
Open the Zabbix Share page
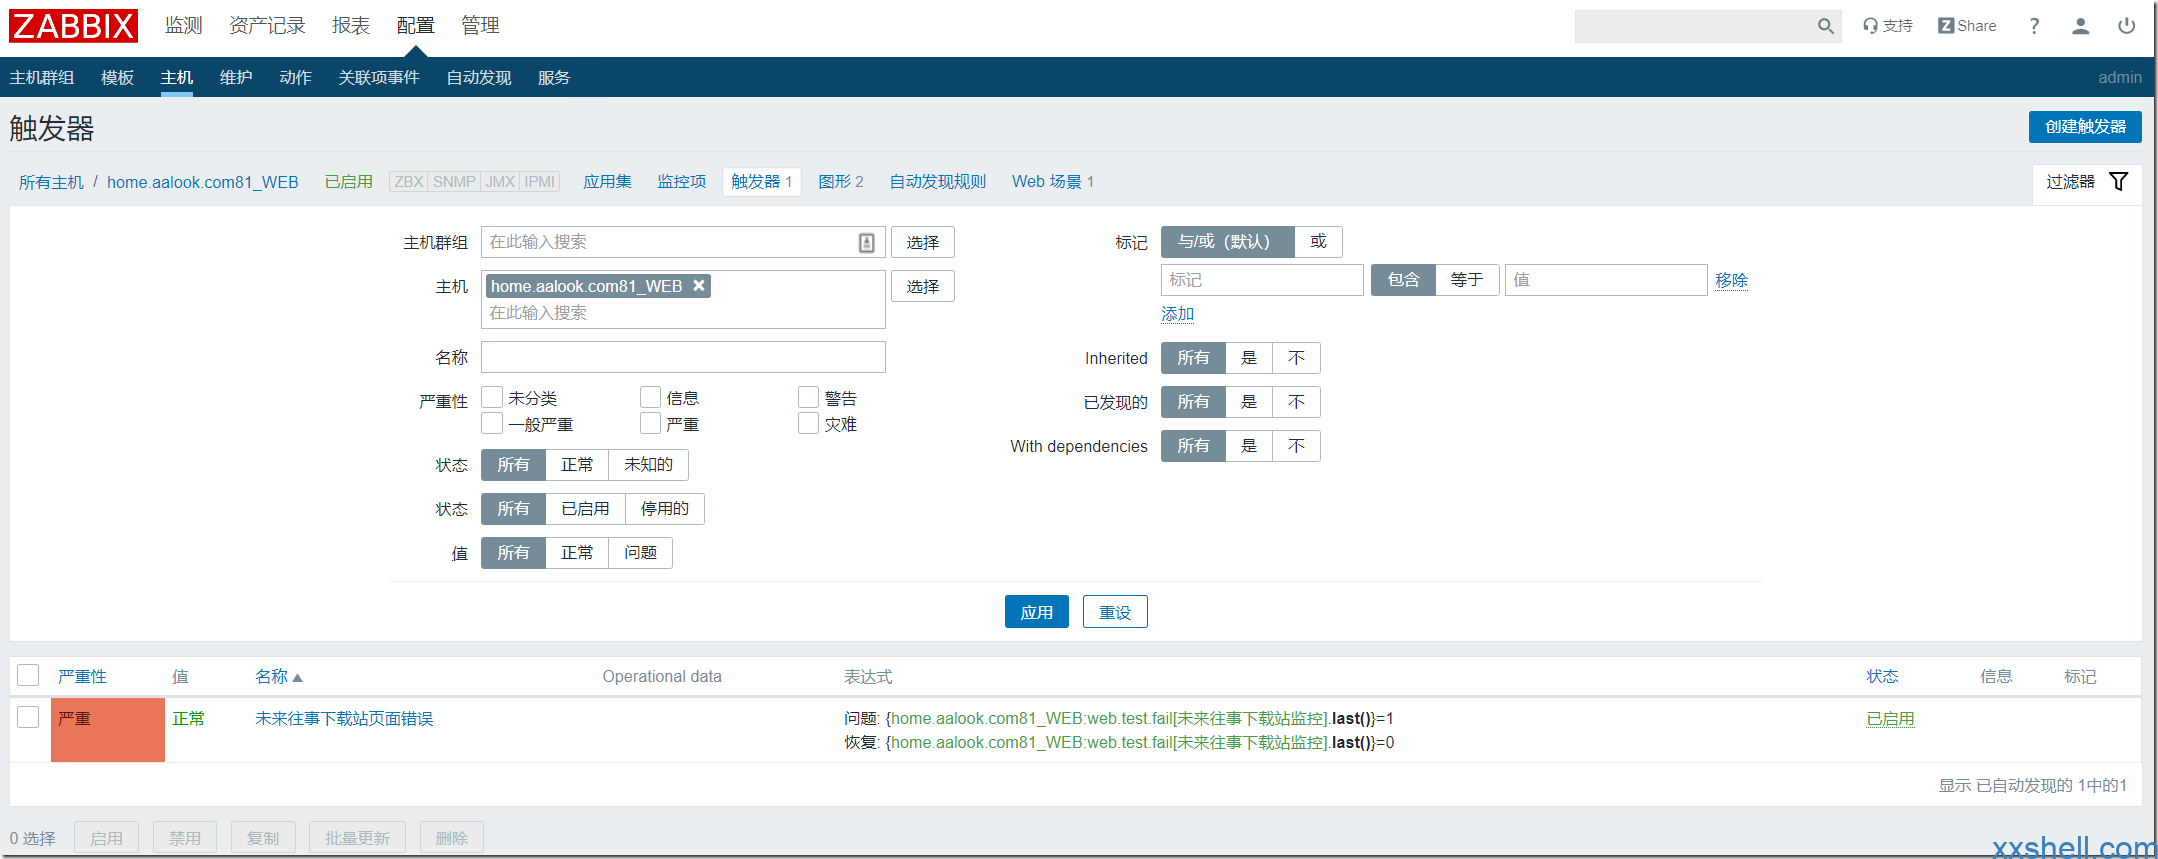click(x=1966, y=26)
